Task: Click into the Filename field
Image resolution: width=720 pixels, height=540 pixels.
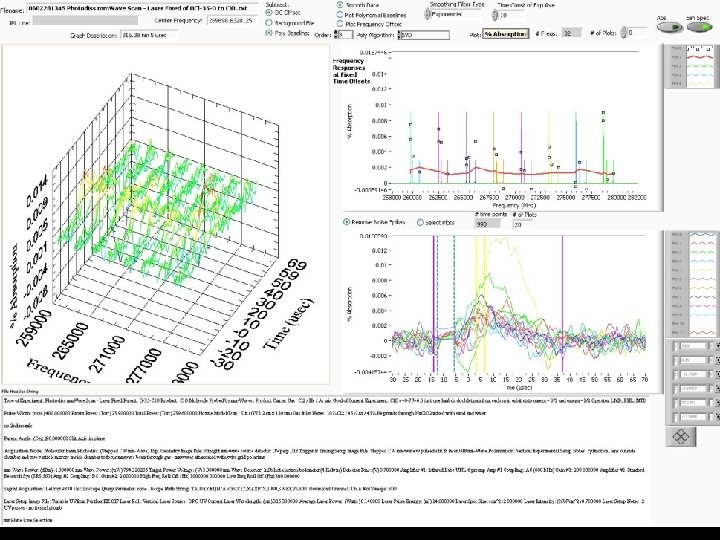Action: click(143, 8)
